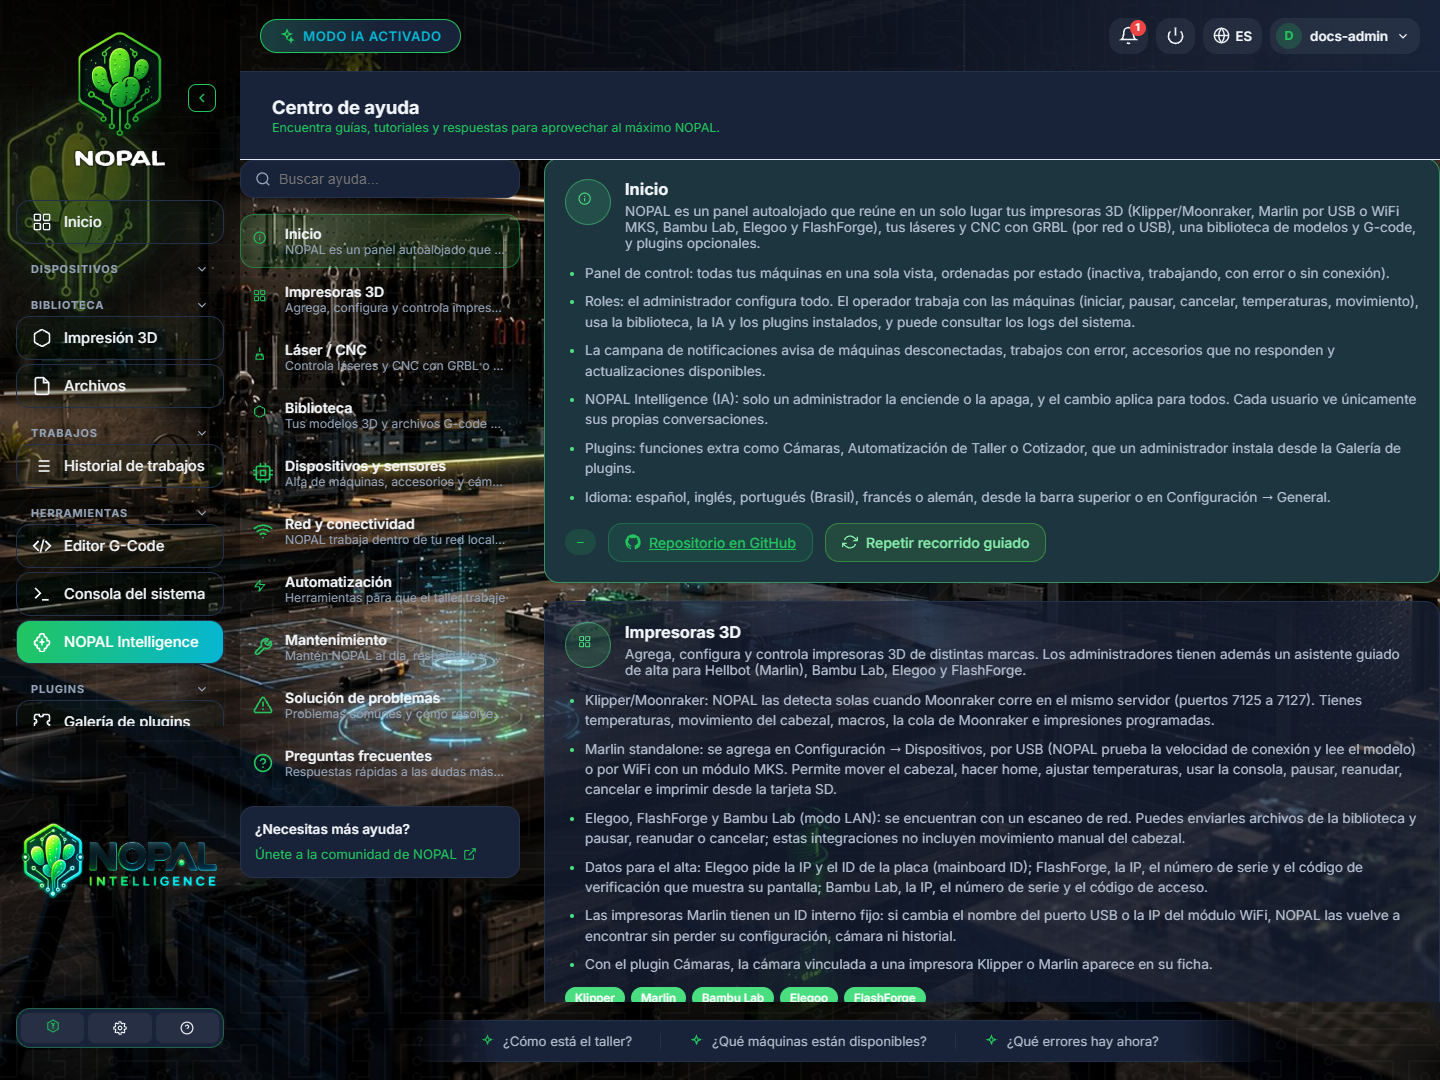
Task: Collapse the sidebar with the arrow button
Action: (x=202, y=98)
